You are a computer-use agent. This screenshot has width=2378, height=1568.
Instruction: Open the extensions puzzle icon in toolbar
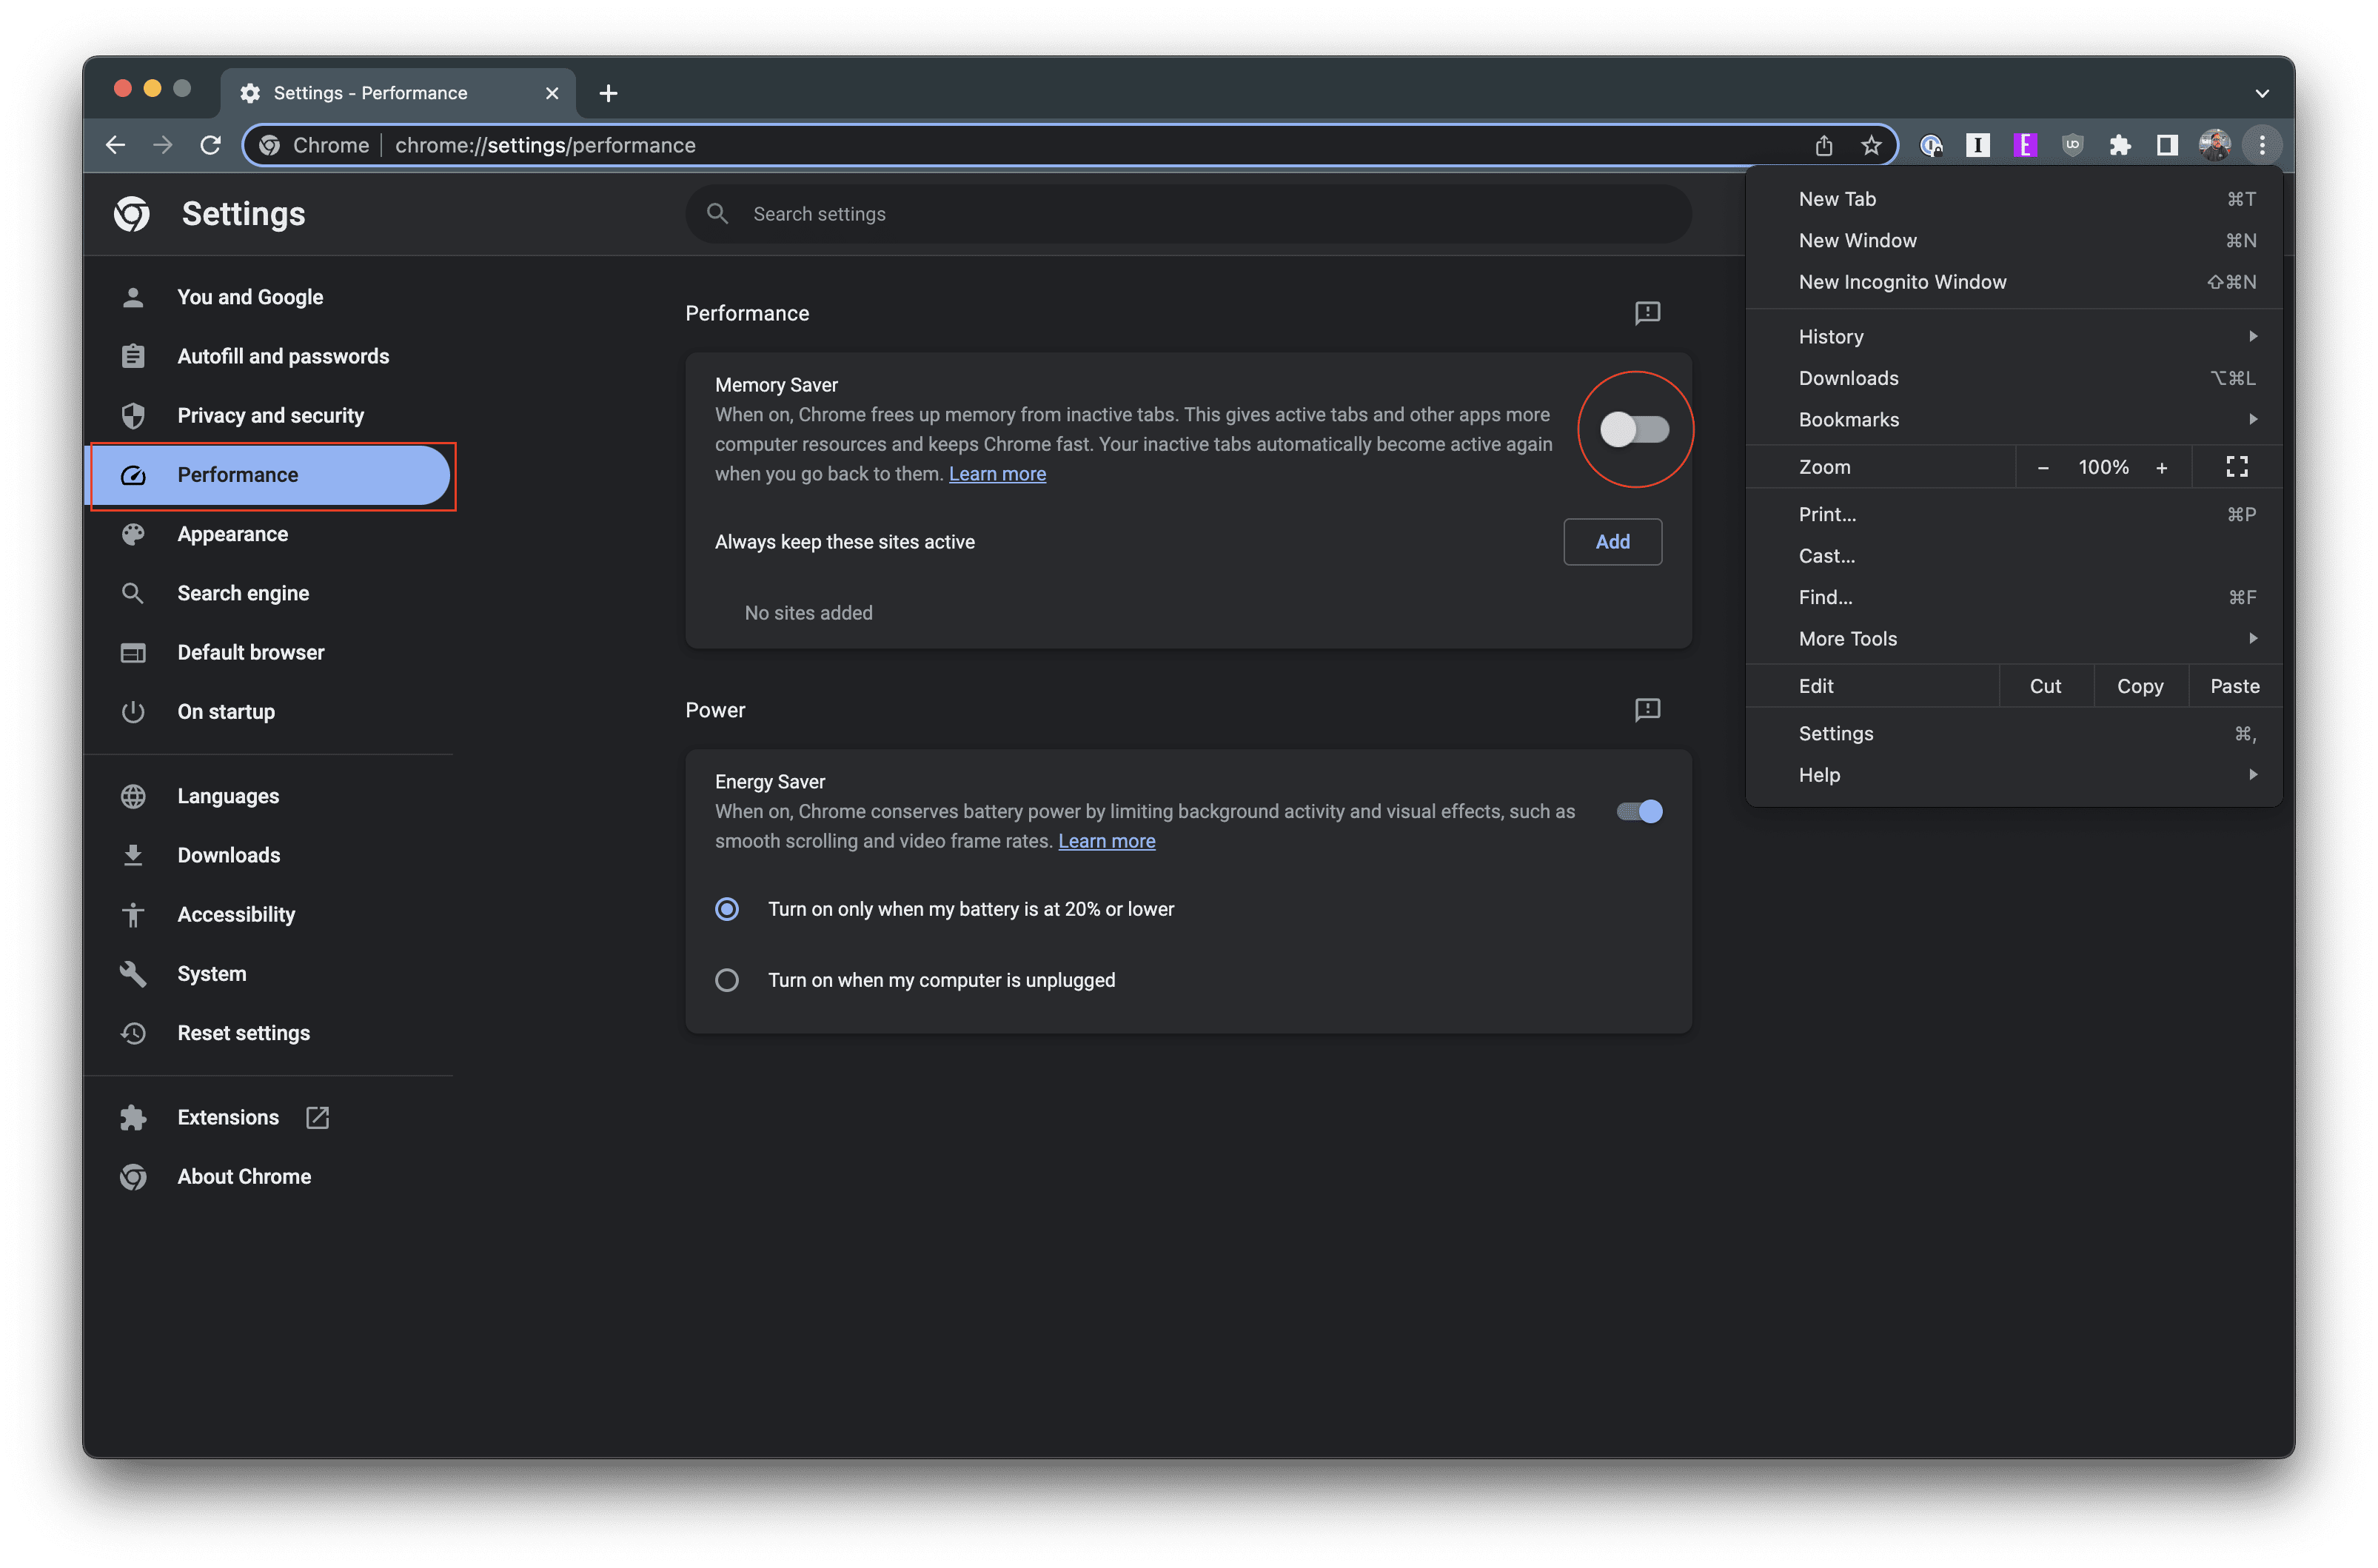[2119, 145]
